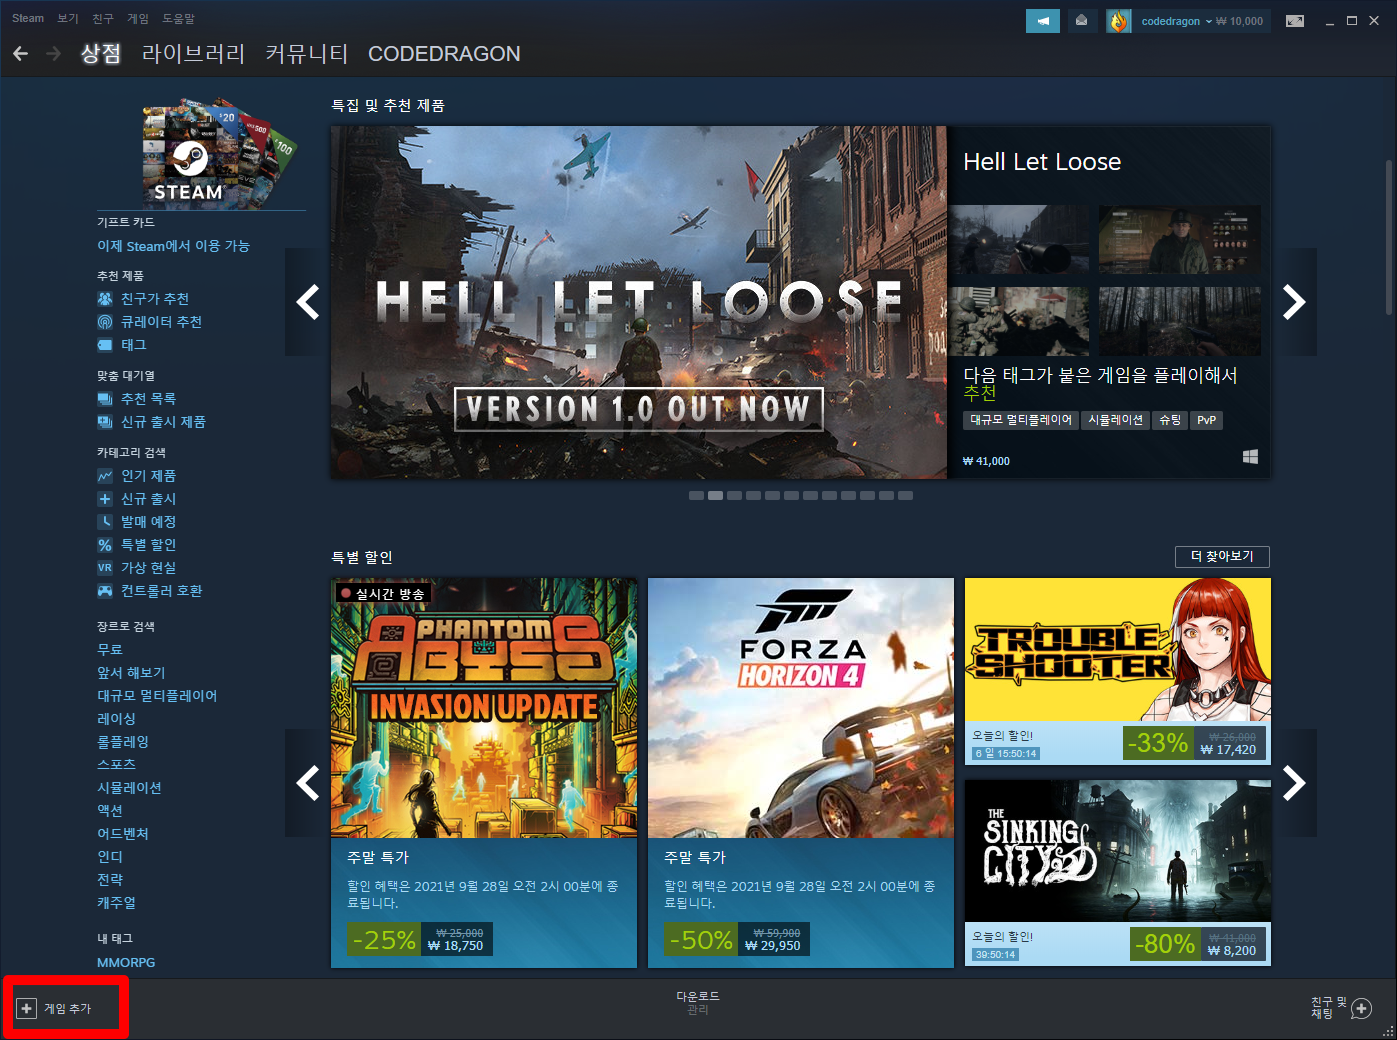Select the PvP tag
Screen dimensions: 1397x1040
[1207, 420]
